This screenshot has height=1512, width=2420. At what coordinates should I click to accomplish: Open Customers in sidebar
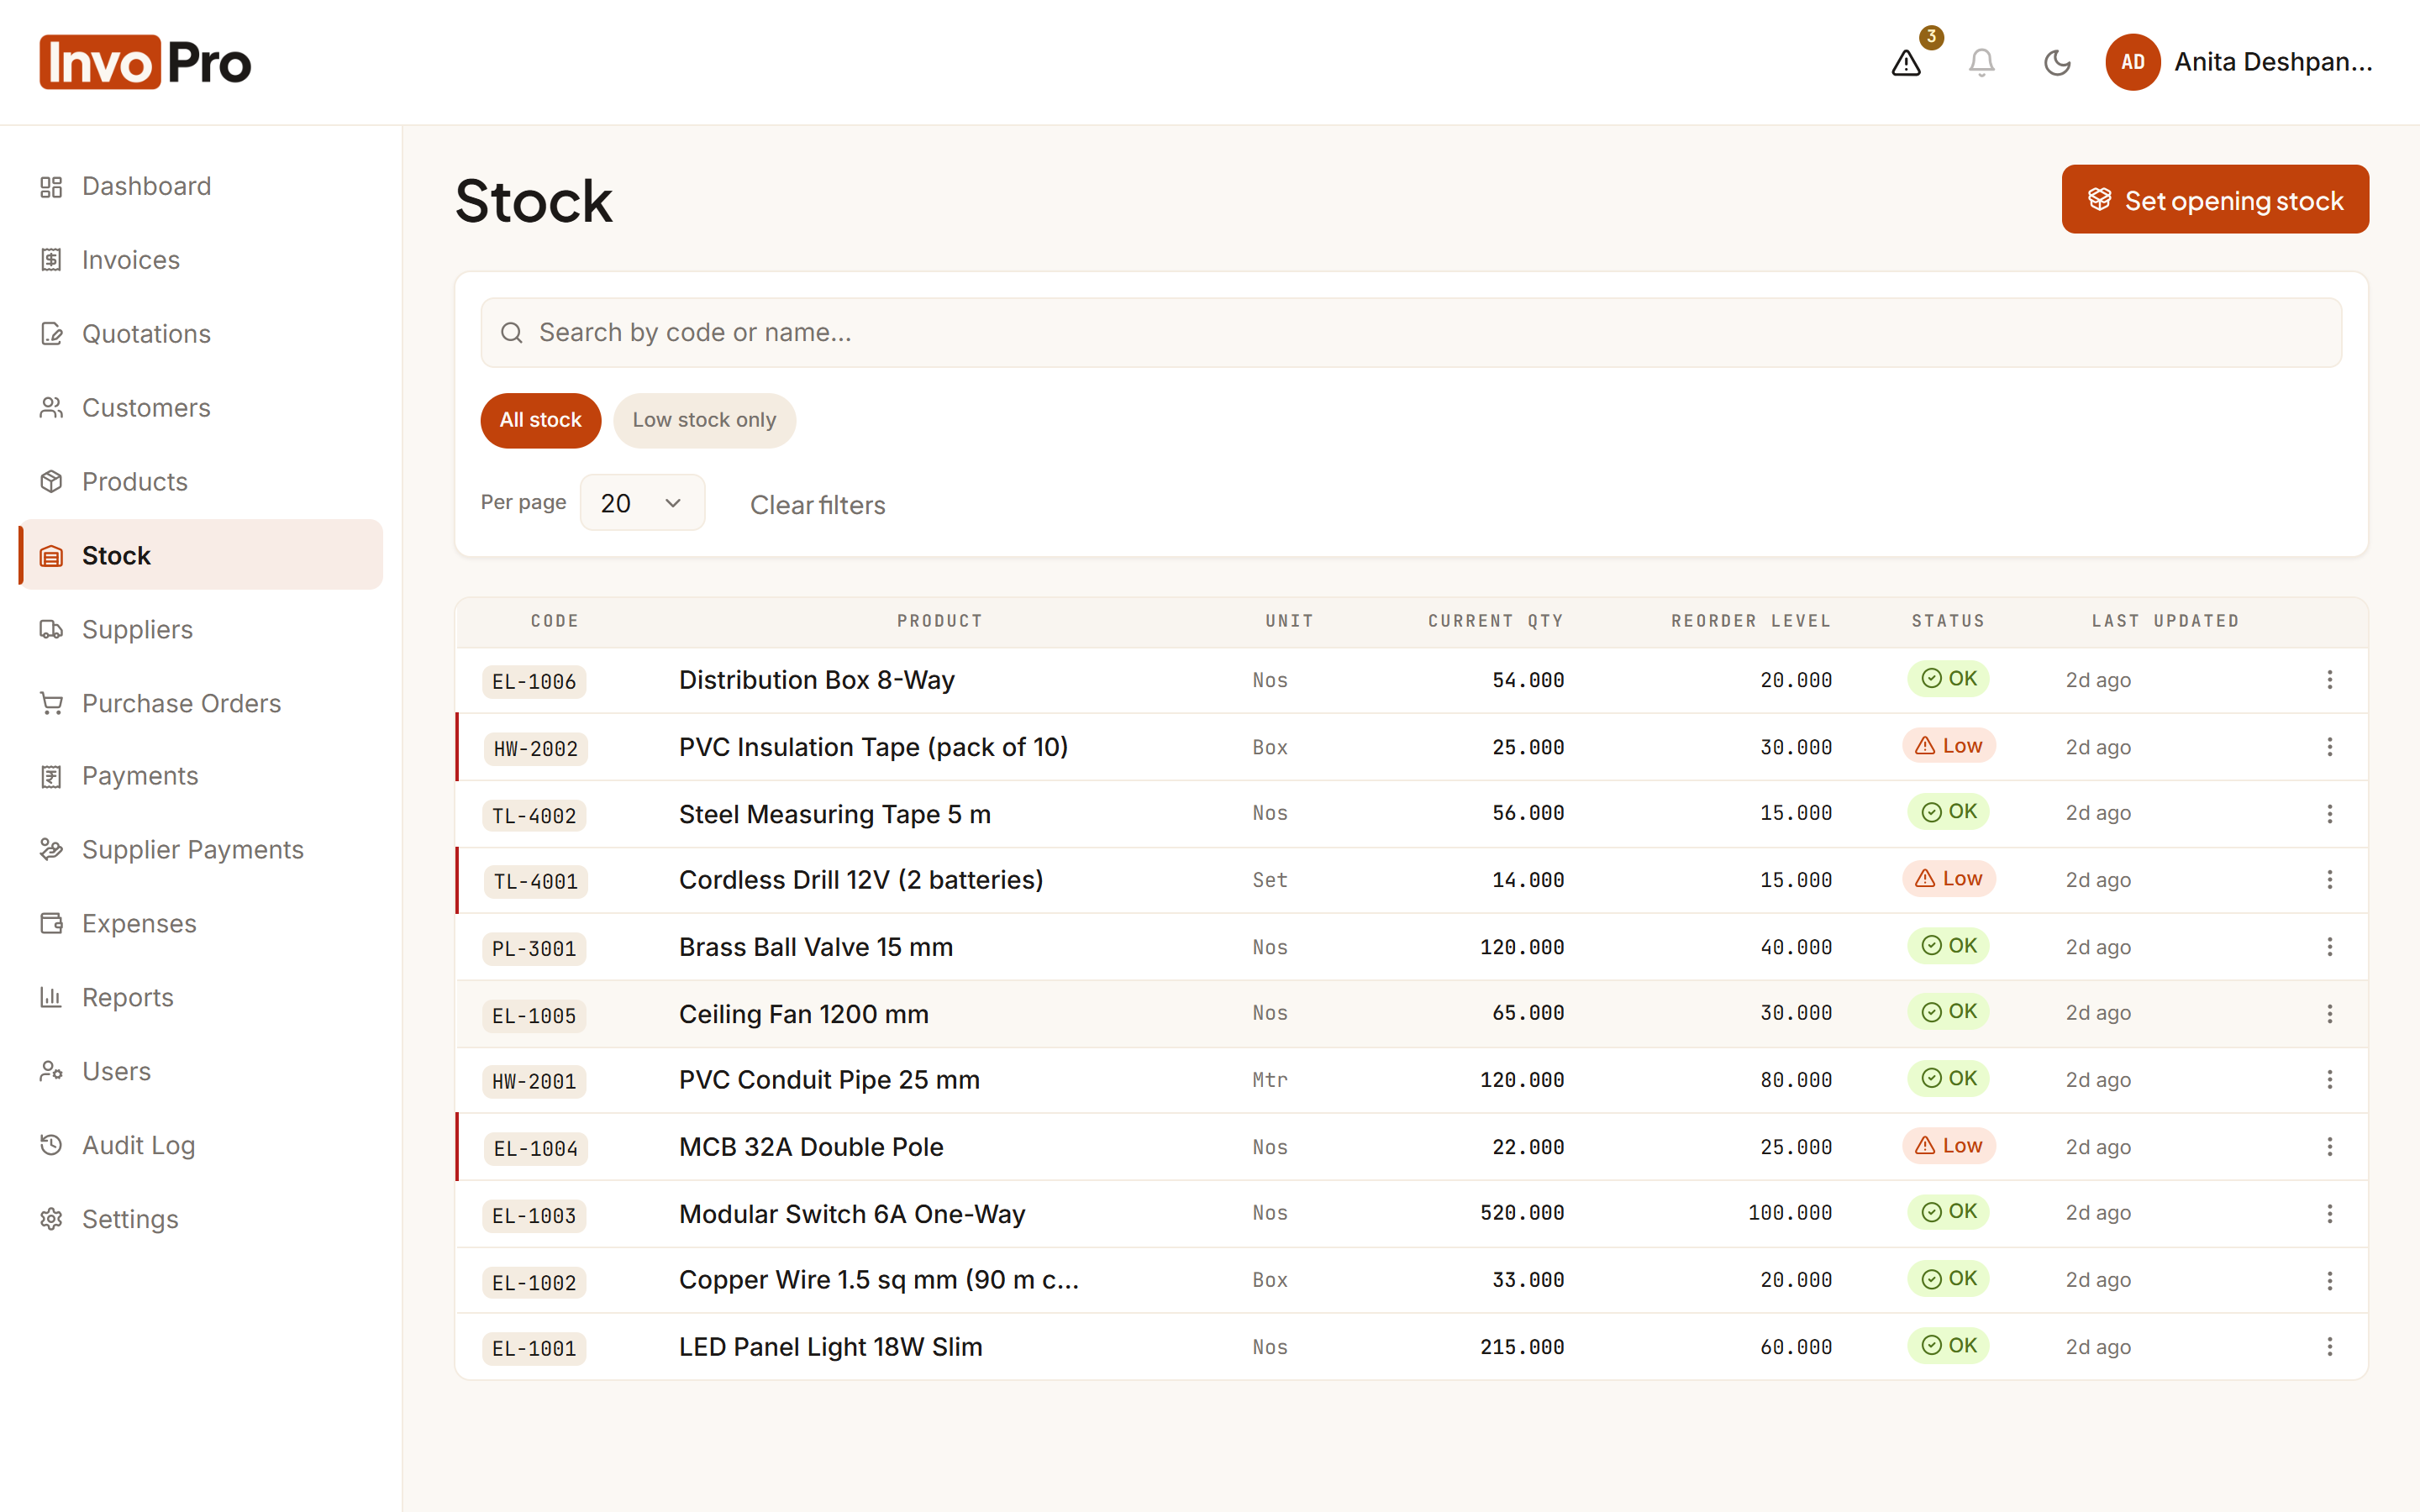pos(200,408)
